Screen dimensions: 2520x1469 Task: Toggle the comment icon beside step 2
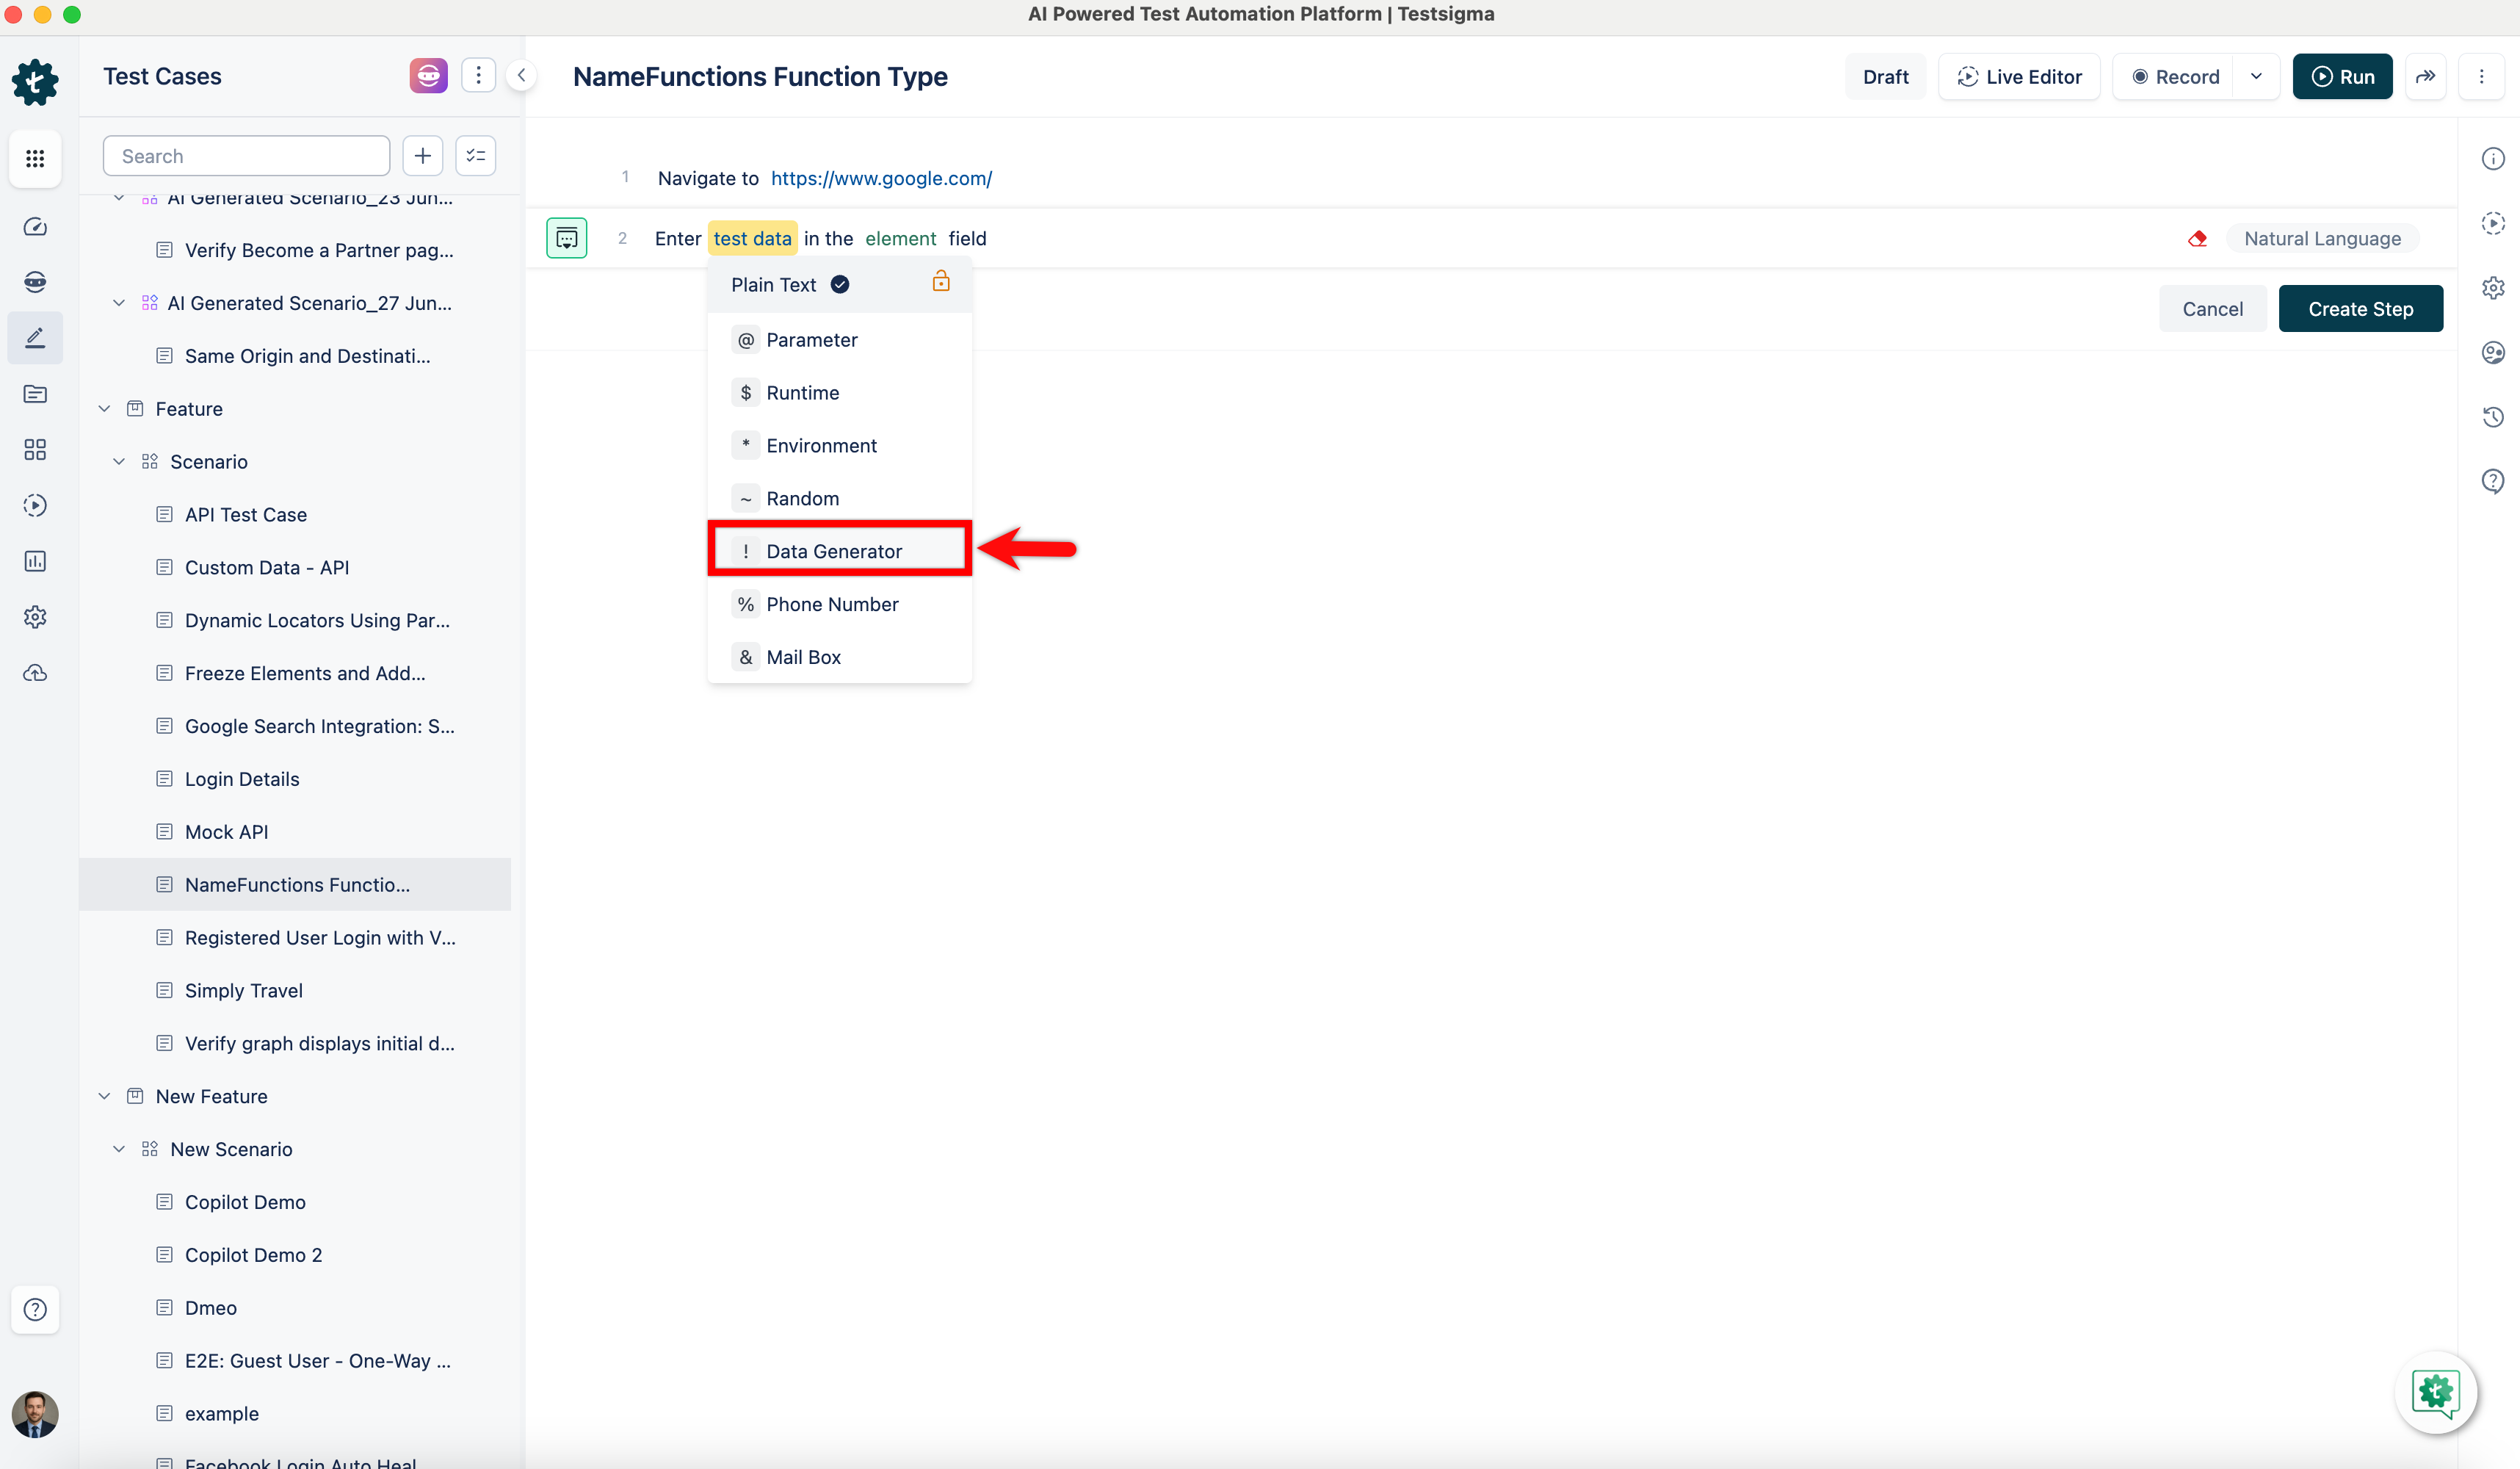[x=566, y=238]
